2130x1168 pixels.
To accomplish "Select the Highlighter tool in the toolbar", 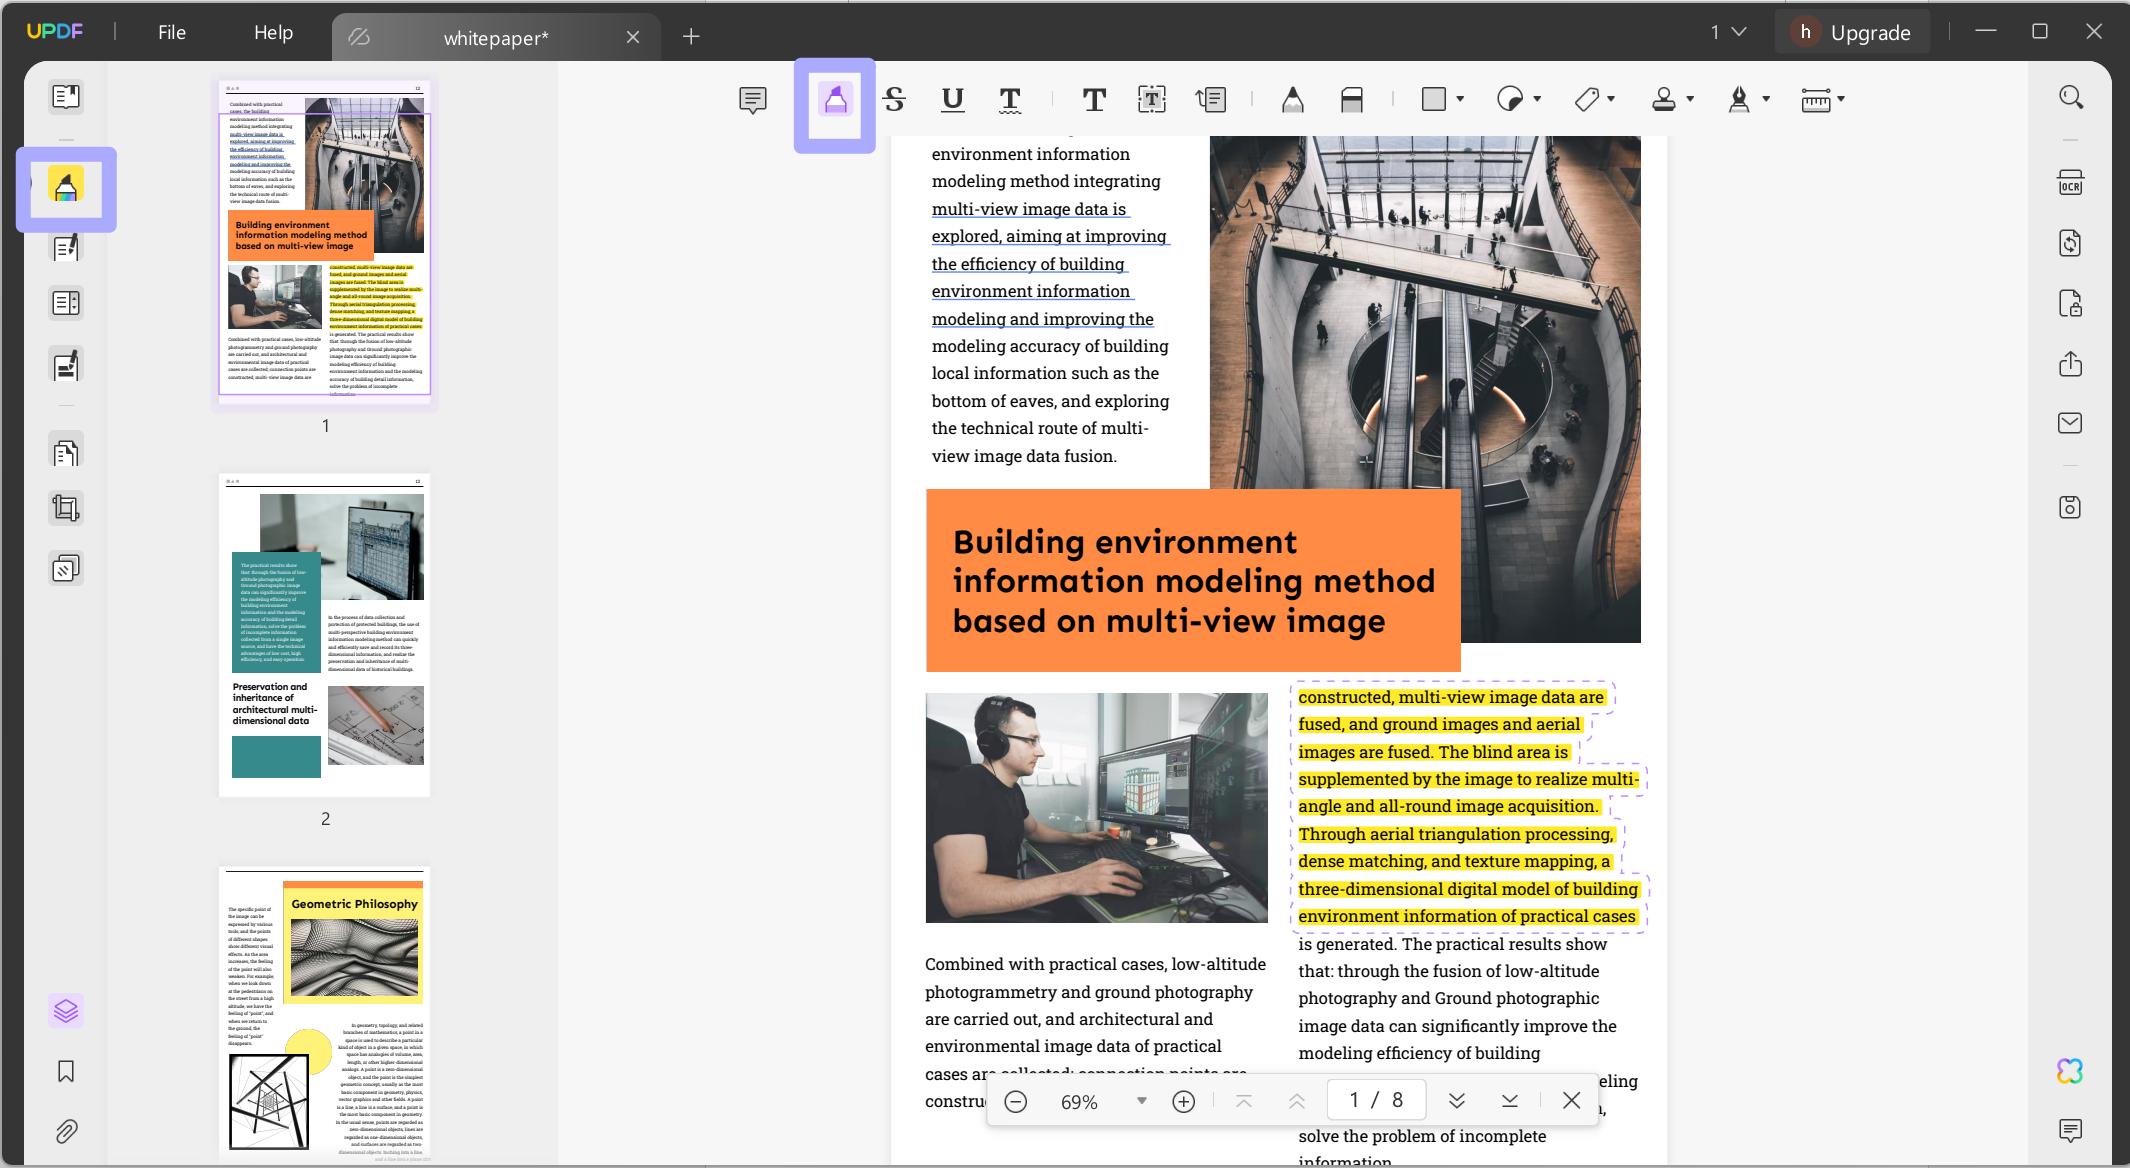I will pos(836,100).
